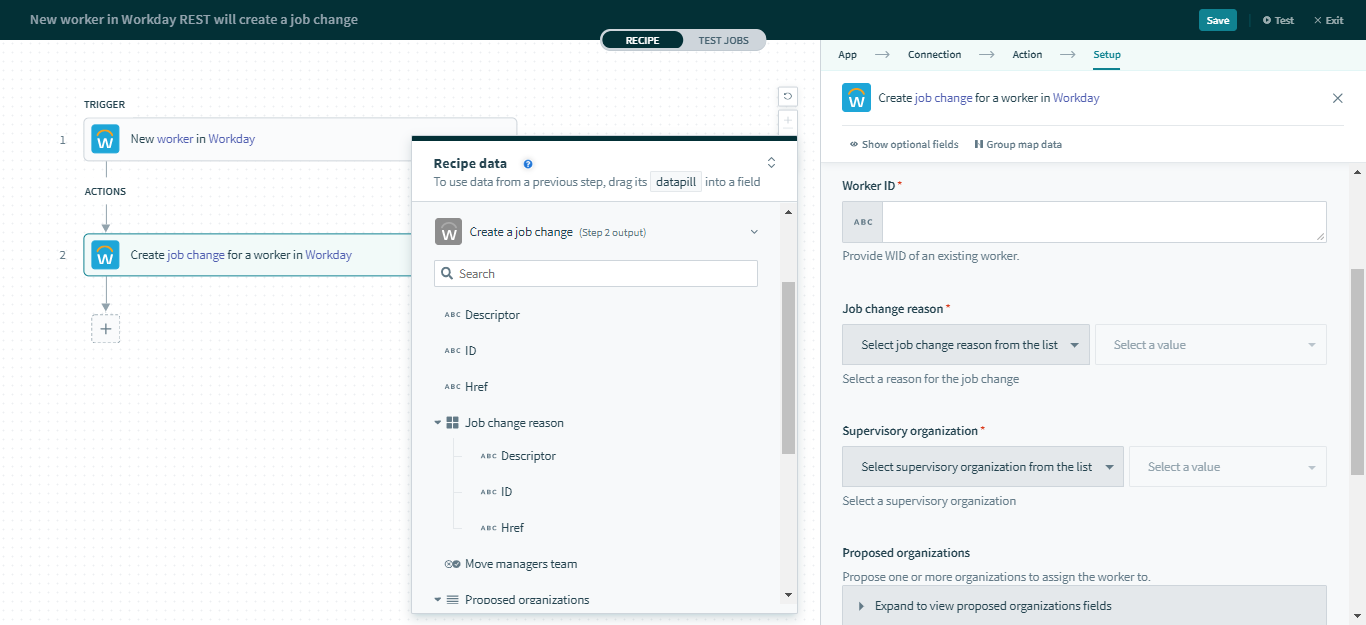
Task: Toggle Show optional fields
Action: tap(903, 145)
